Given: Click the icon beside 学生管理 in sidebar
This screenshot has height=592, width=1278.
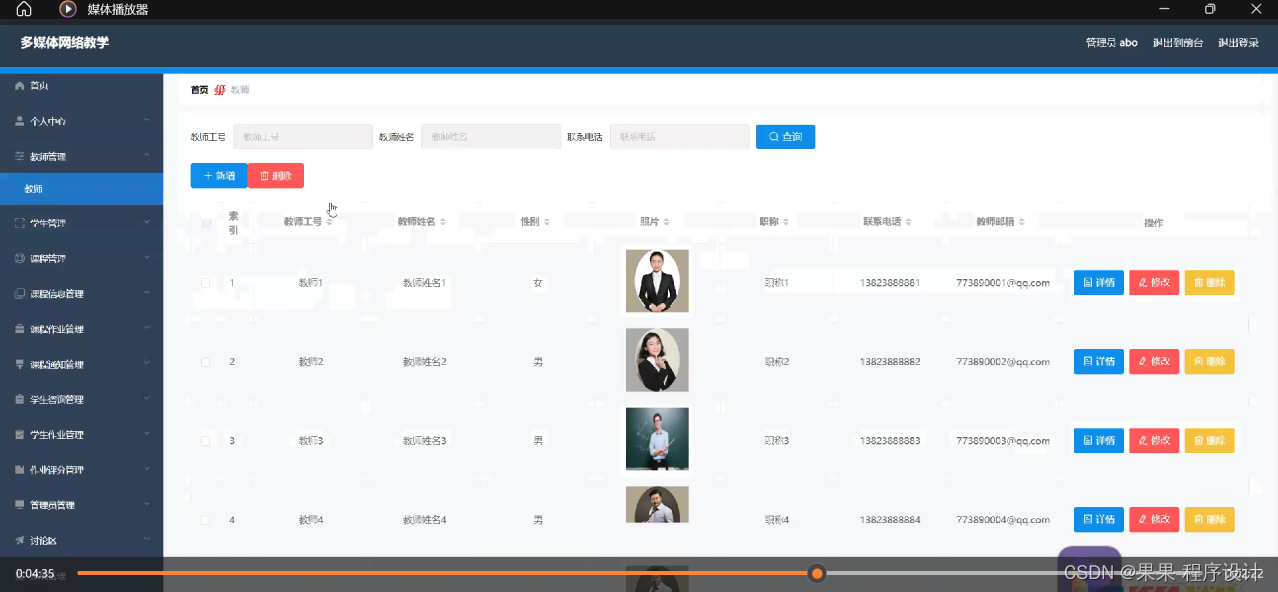Looking at the screenshot, I should [20, 223].
